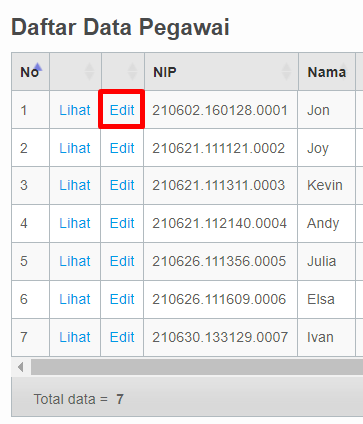
Task: Click the horizontal scrollbar track
Action: click(x=197, y=367)
